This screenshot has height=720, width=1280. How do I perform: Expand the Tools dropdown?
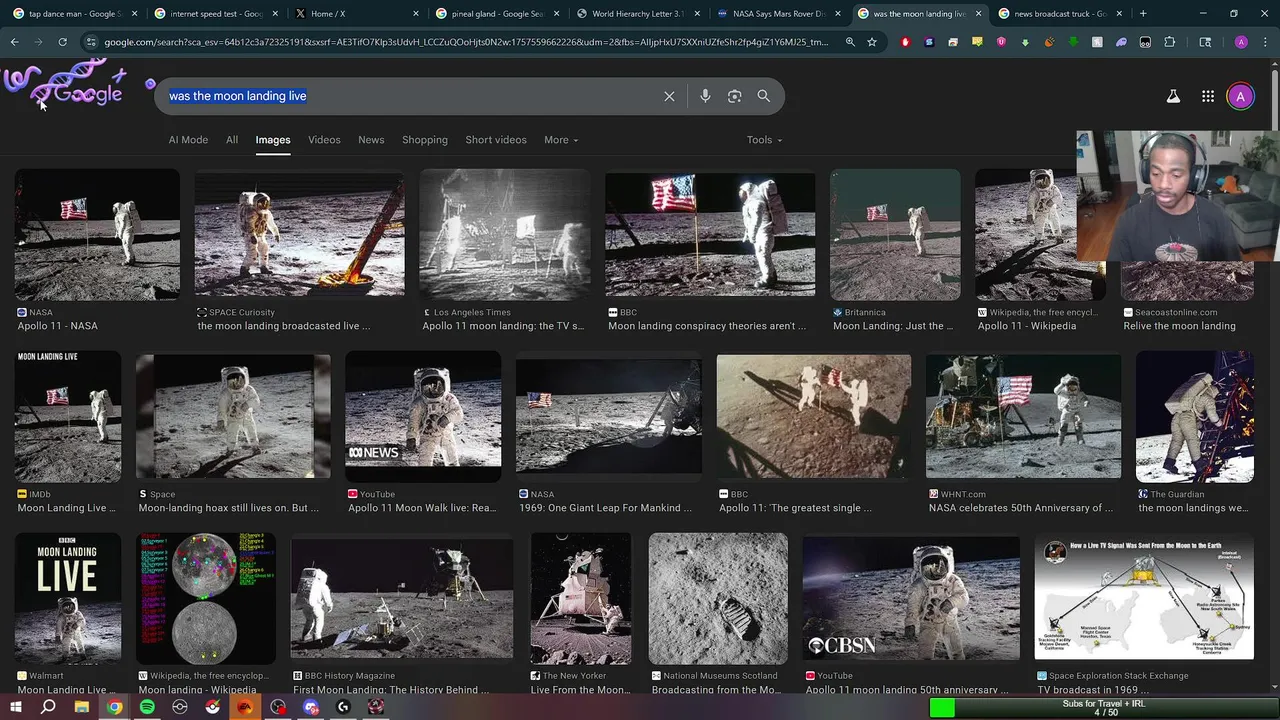tap(764, 140)
